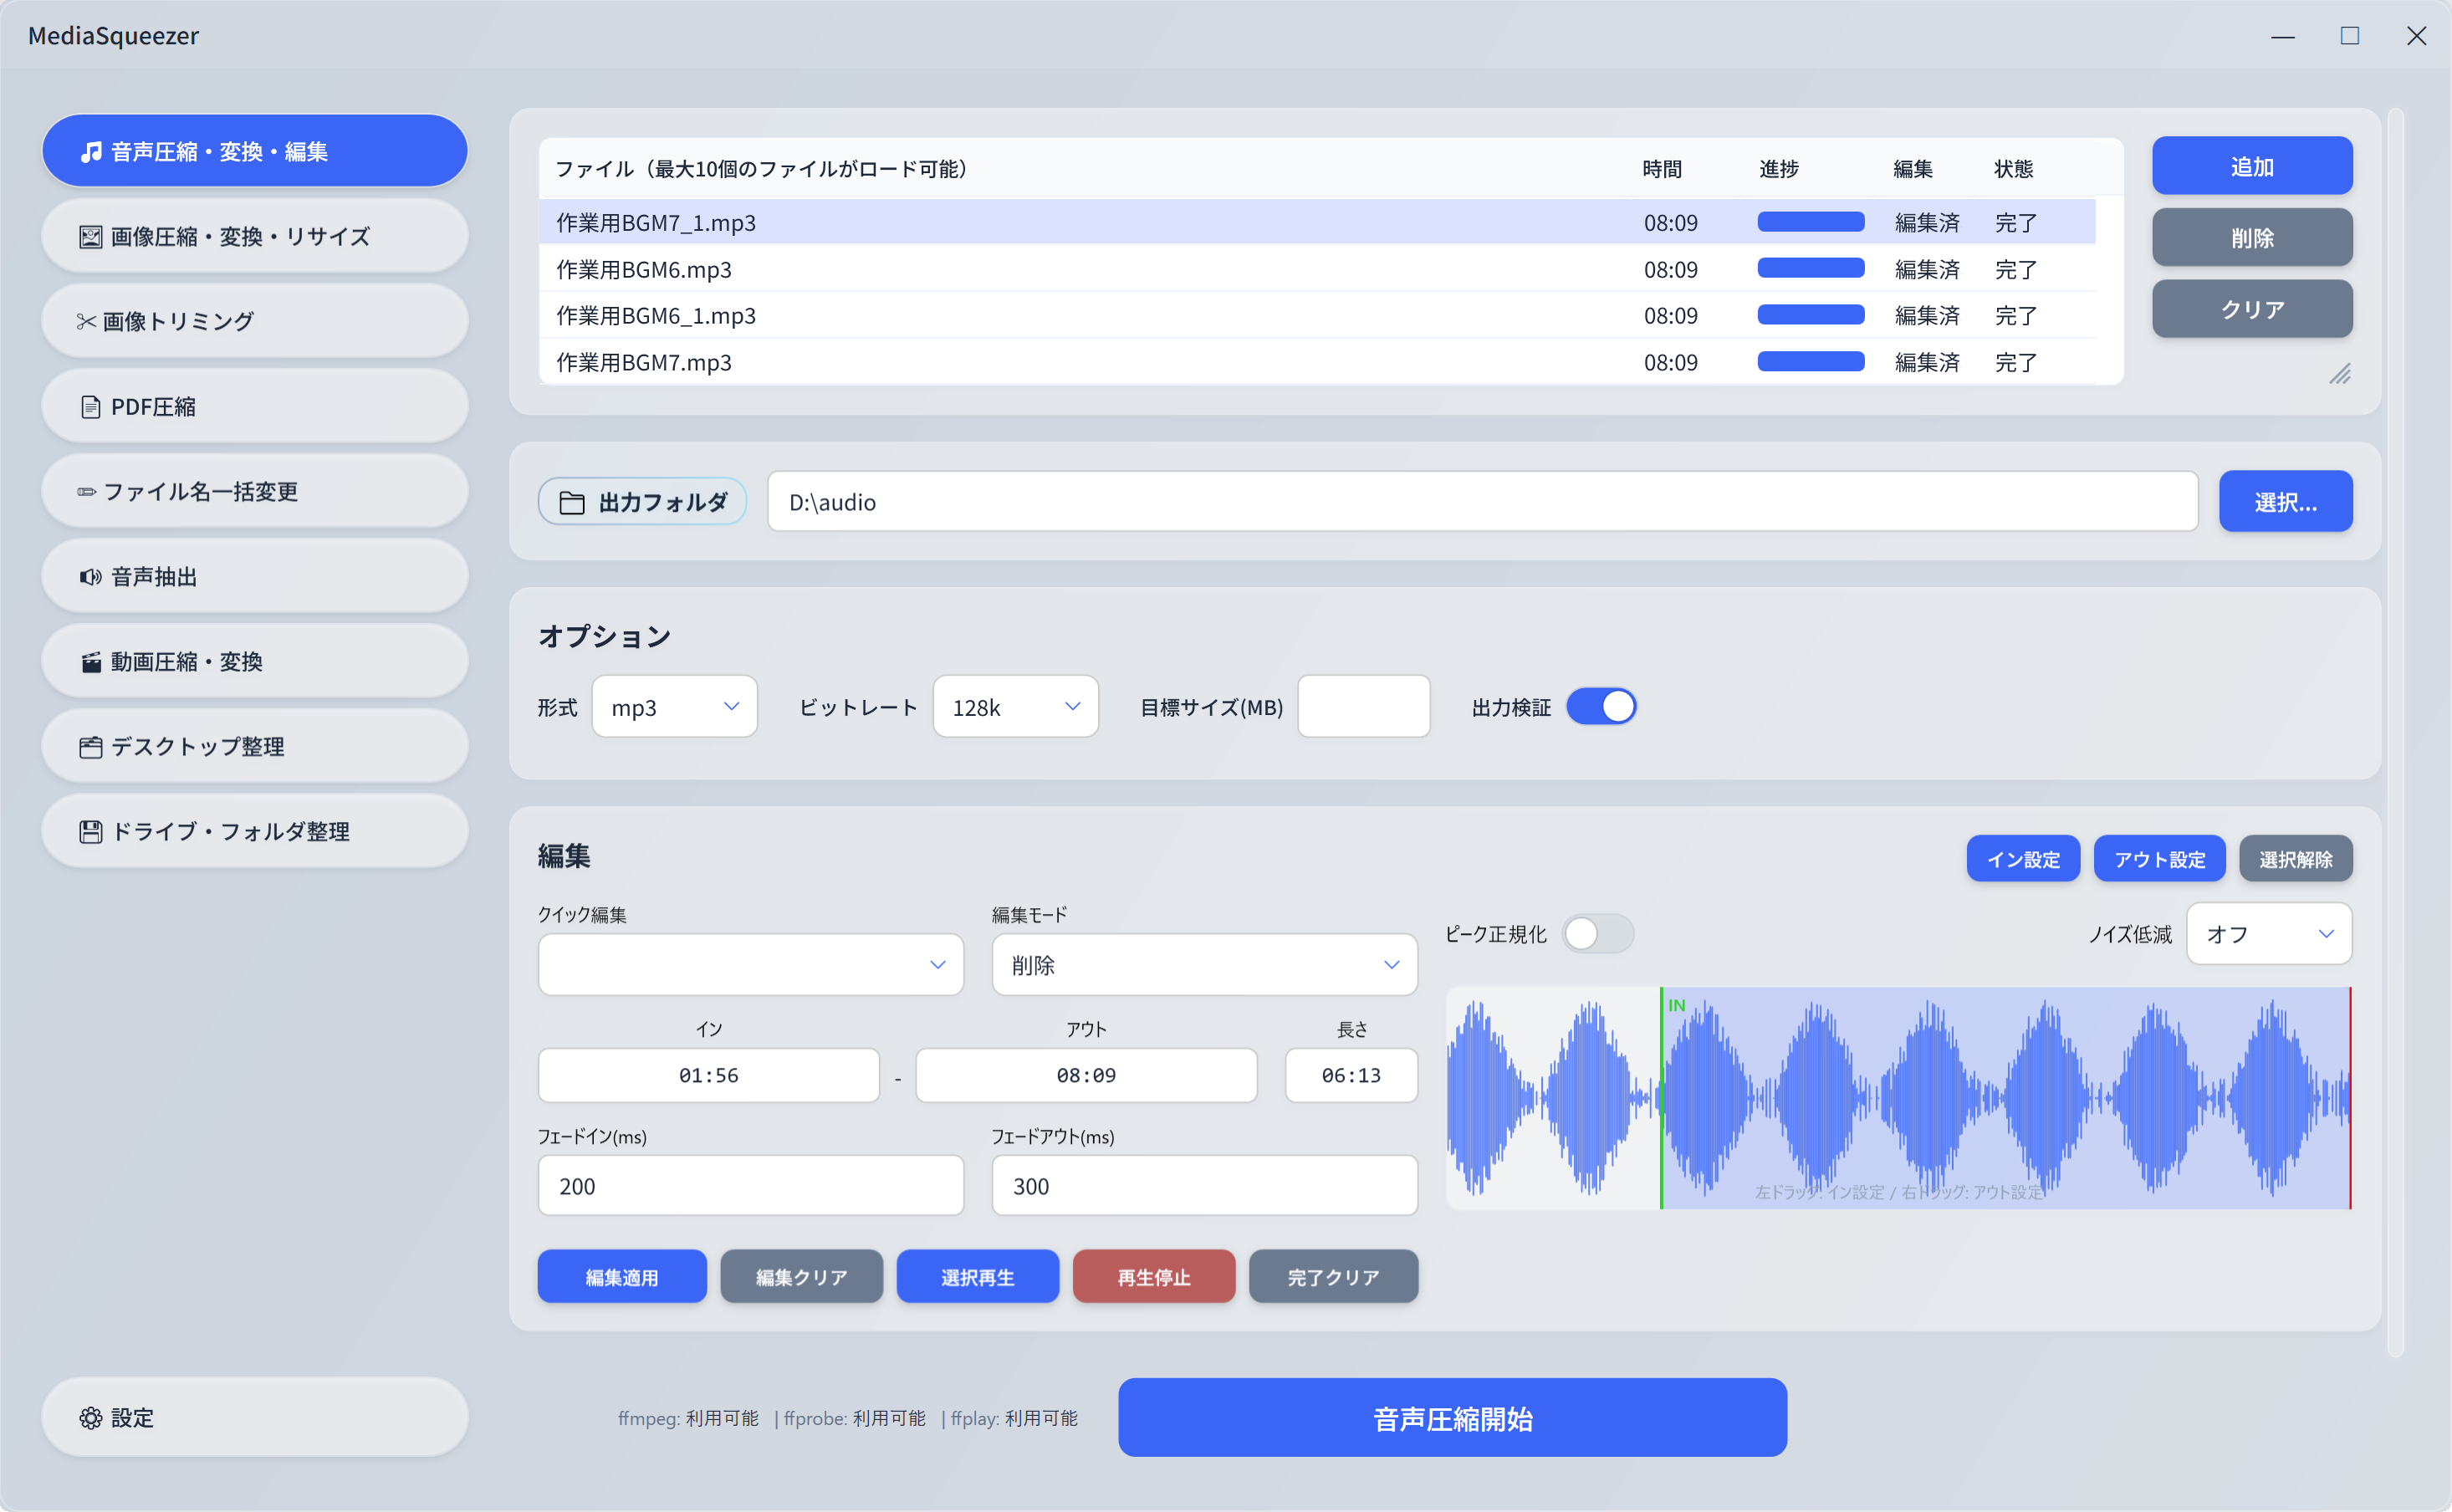Viewport: 2452px width, 1512px height.
Task: Open 画像トリミング with the scissors icon
Action: (87, 320)
